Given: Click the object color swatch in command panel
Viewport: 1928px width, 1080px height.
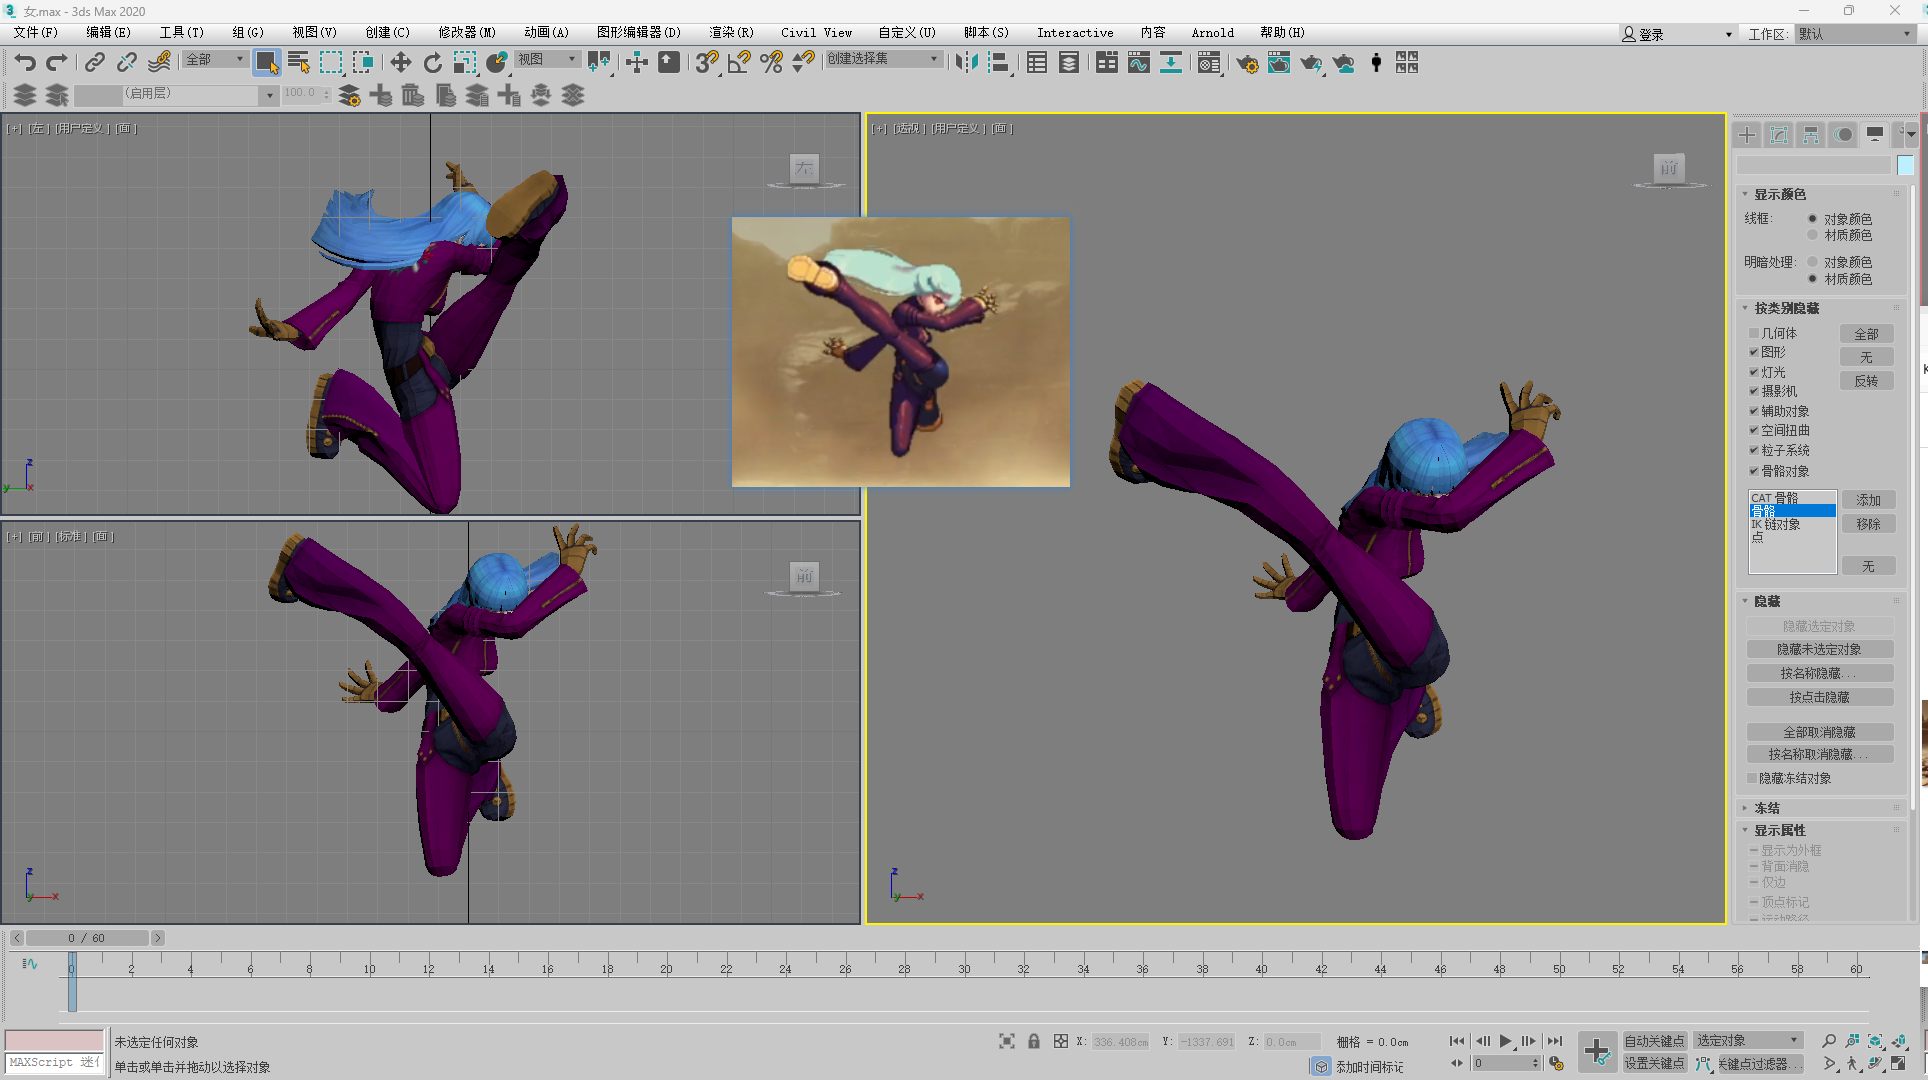Looking at the screenshot, I should (x=1905, y=165).
